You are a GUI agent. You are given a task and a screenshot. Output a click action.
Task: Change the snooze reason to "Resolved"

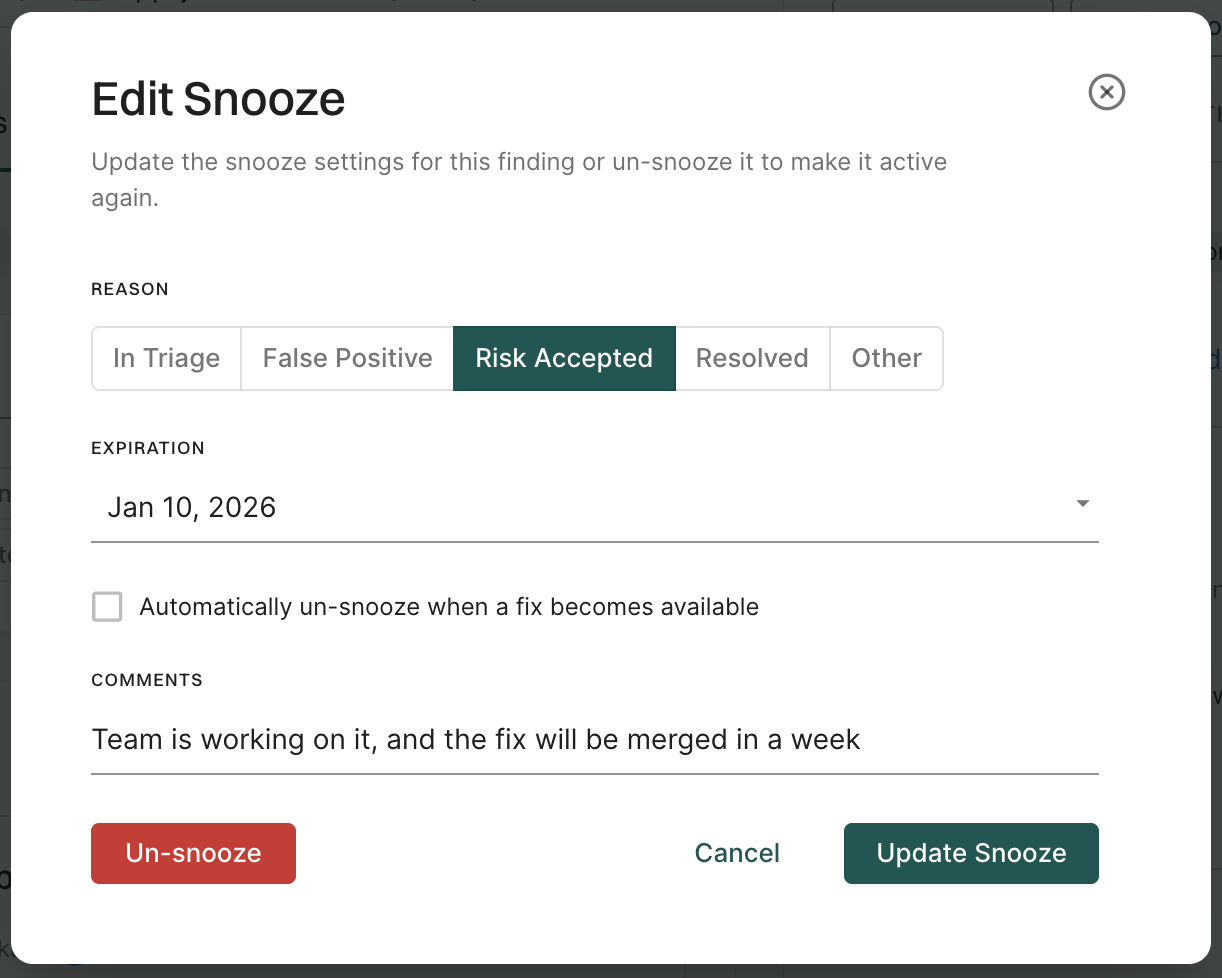tap(752, 358)
